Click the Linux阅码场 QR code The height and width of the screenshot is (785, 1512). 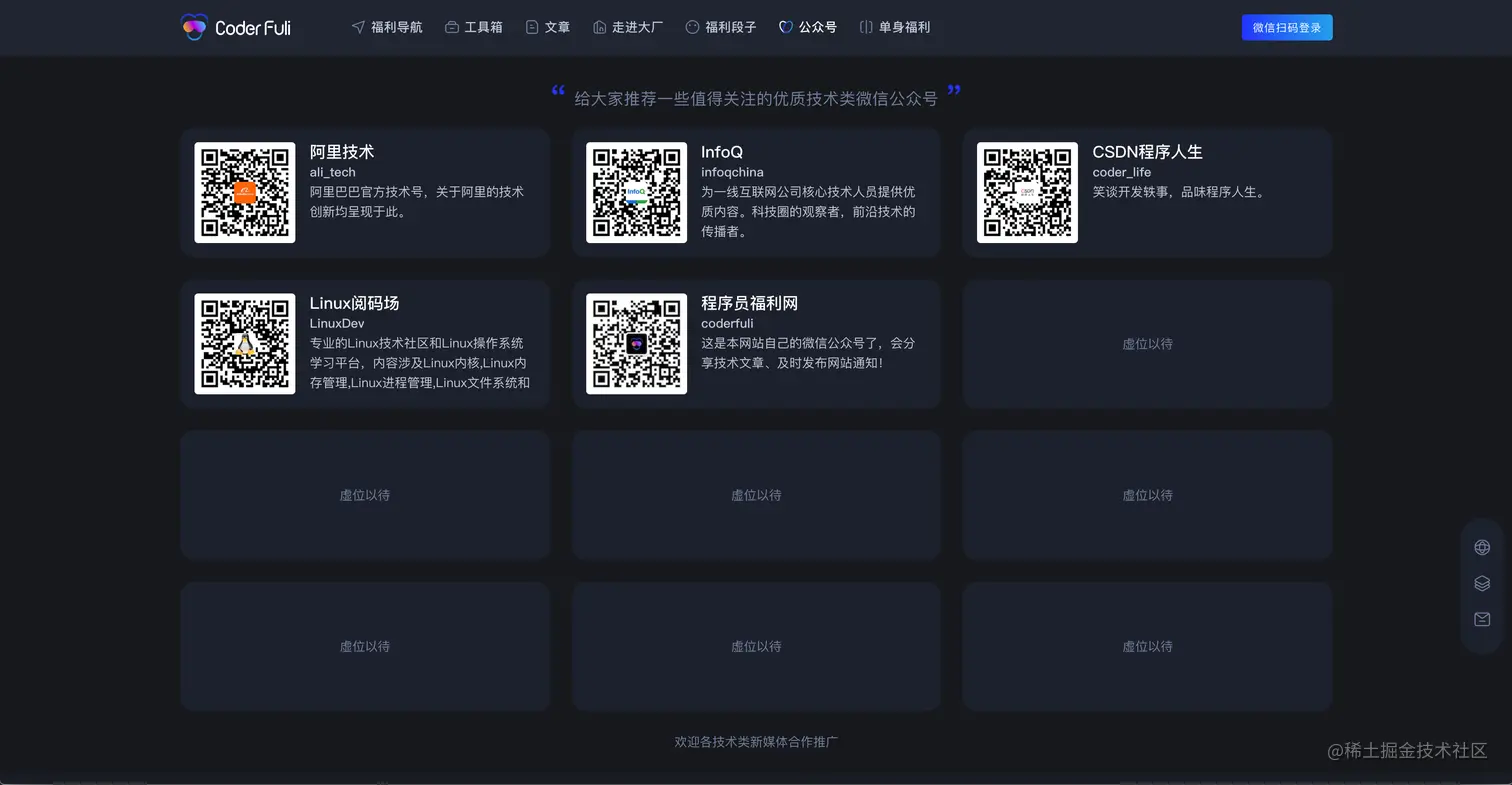click(244, 342)
